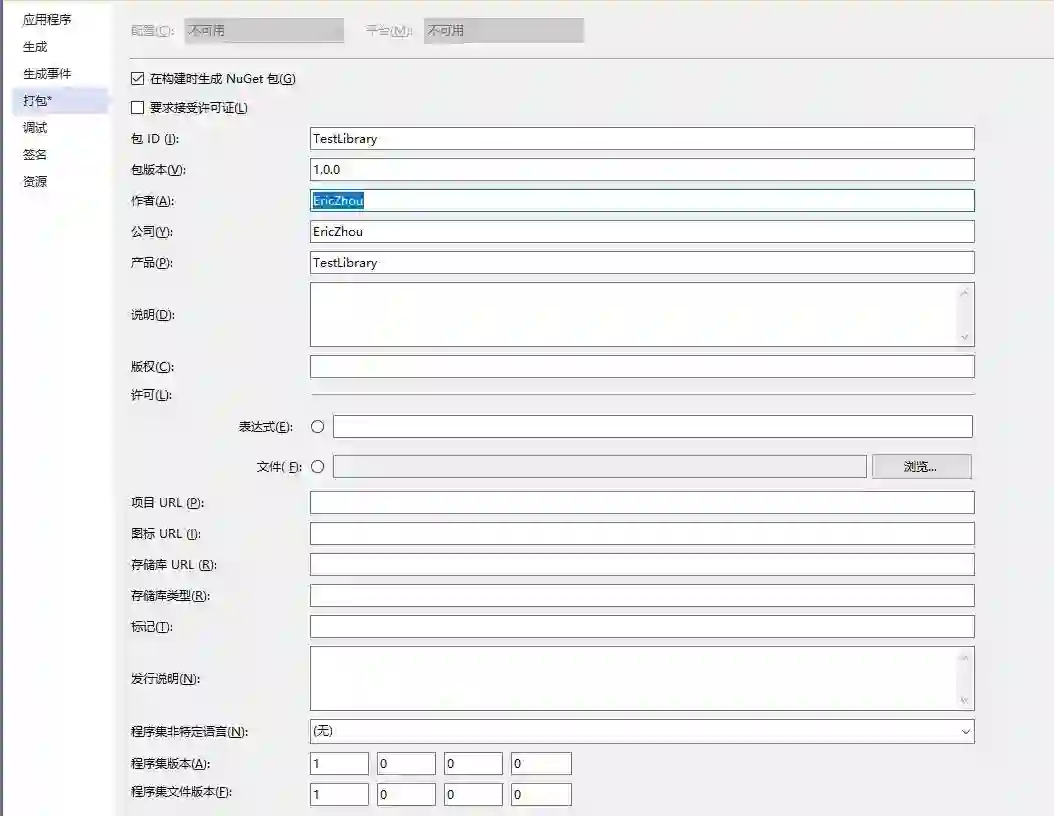Click the fourth 程序集版本 number box
Viewport: 1054px width, 816px height.
[x=541, y=764]
